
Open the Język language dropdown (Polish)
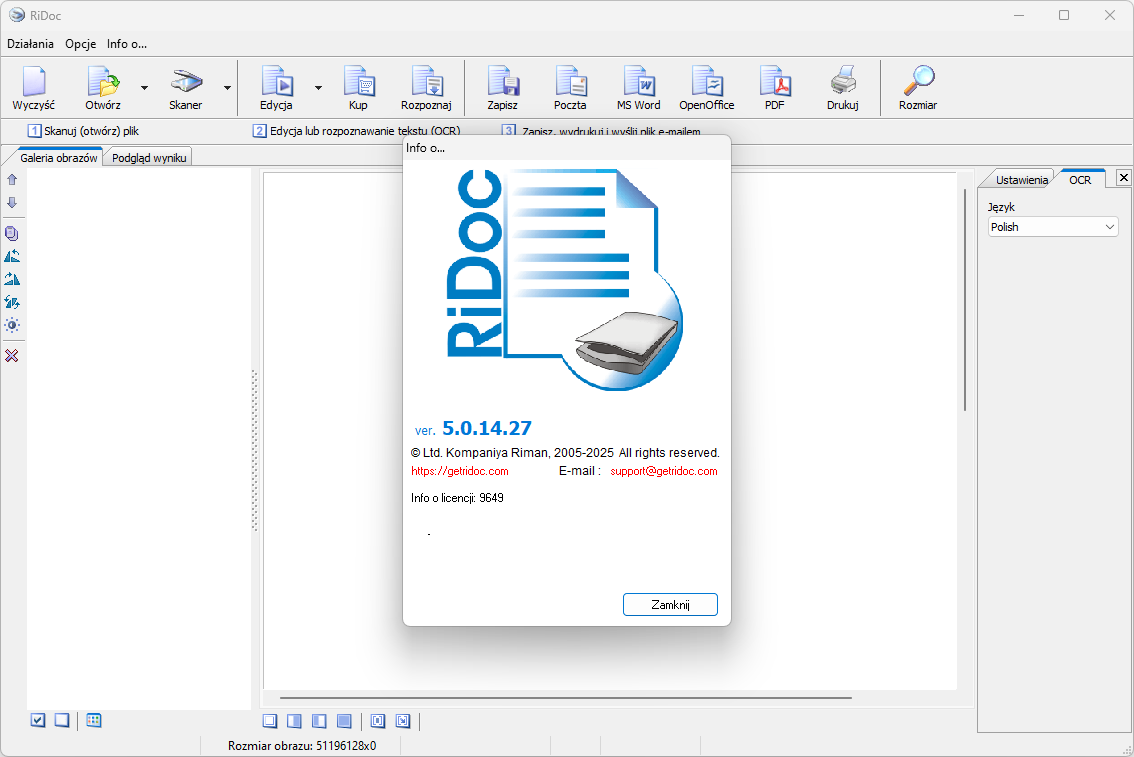pyautogui.click(x=1053, y=227)
